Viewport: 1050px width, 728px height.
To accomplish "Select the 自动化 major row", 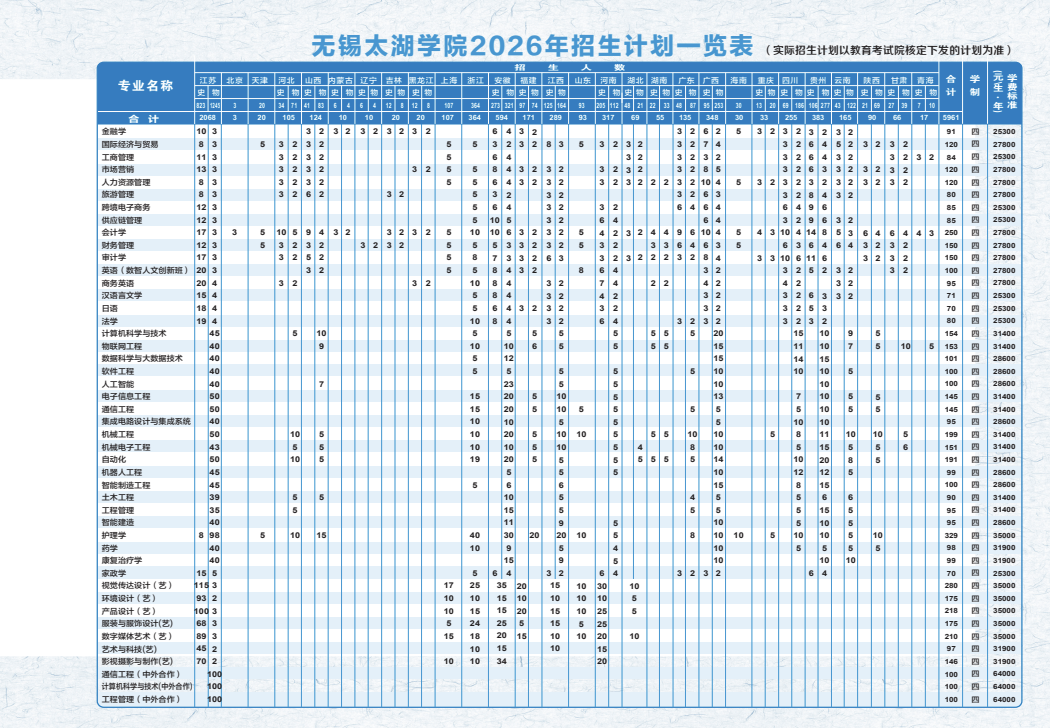I will coord(560,459).
